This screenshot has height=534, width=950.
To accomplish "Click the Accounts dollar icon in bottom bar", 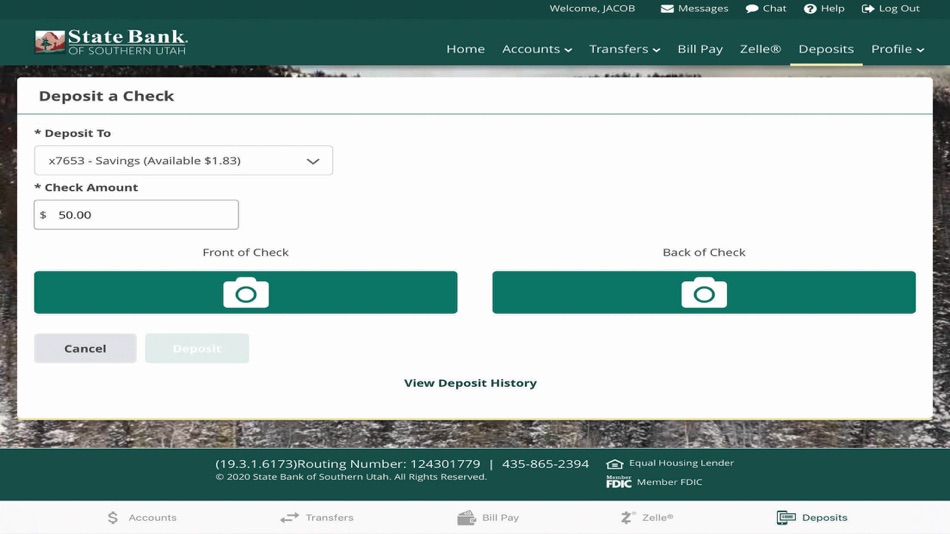I will pos(113,518).
